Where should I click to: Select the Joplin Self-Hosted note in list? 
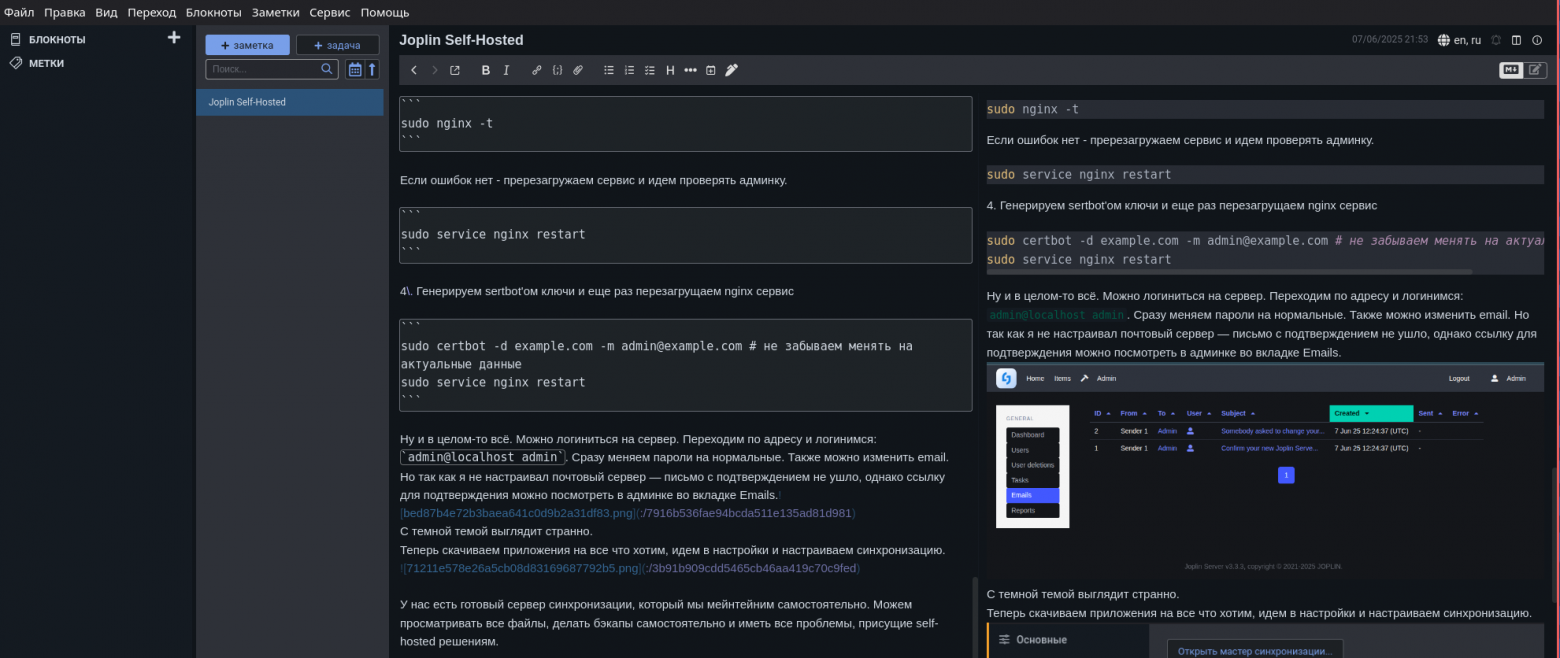point(290,102)
